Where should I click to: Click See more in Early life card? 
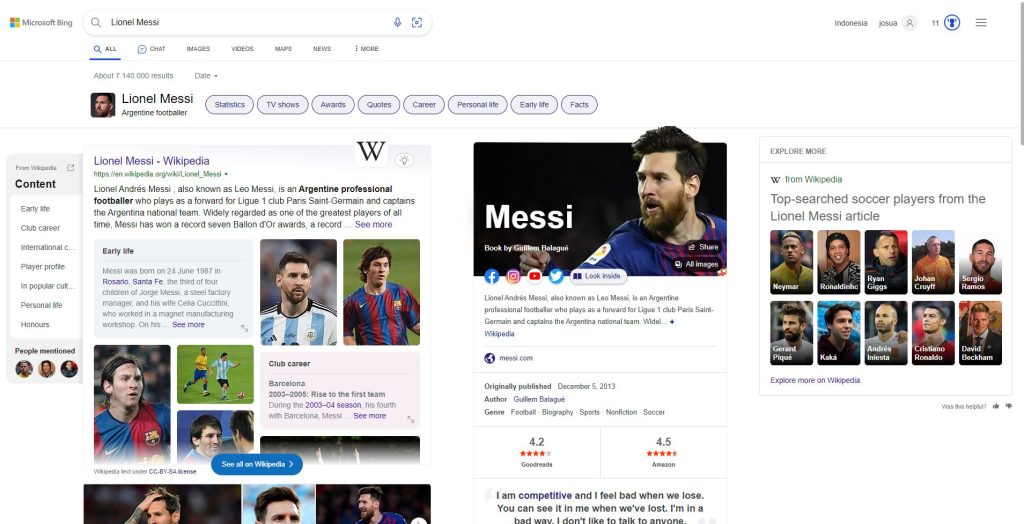point(188,325)
